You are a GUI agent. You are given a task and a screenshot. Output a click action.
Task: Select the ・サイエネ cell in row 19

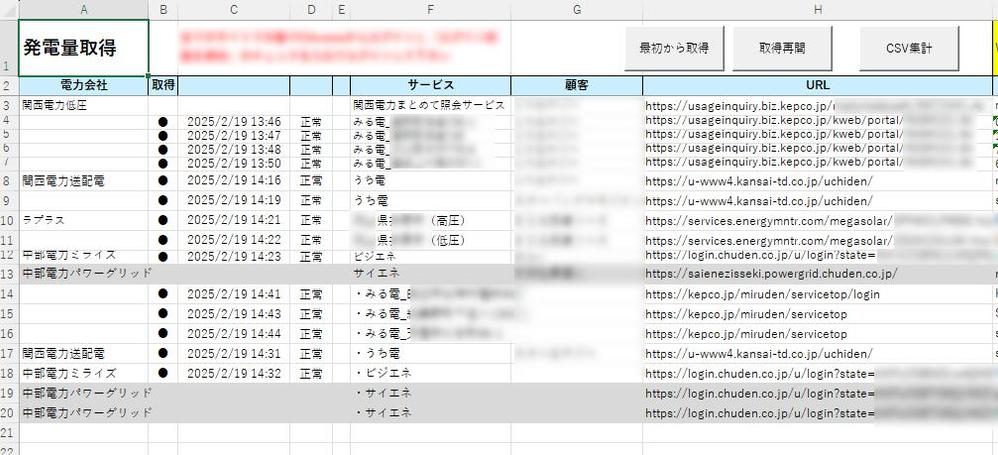click(430, 393)
